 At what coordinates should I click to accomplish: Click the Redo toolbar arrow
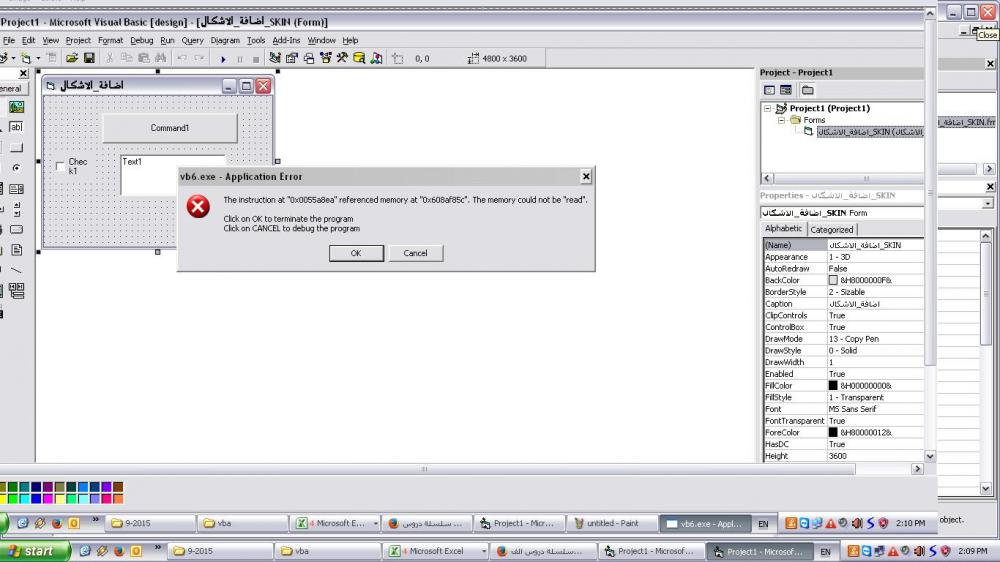tap(199, 58)
